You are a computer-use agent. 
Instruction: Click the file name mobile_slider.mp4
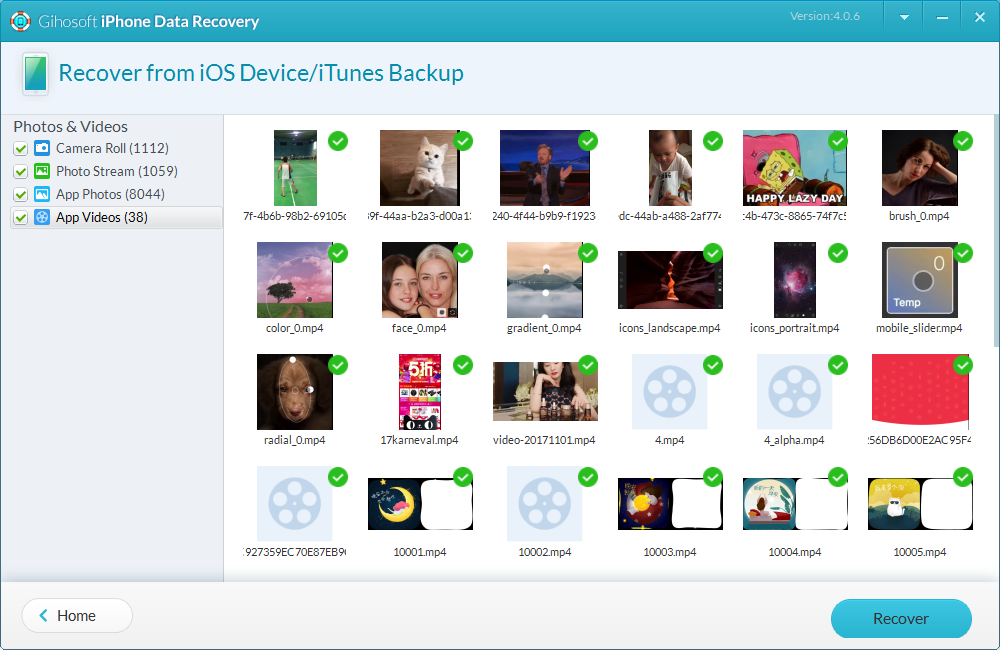point(919,328)
